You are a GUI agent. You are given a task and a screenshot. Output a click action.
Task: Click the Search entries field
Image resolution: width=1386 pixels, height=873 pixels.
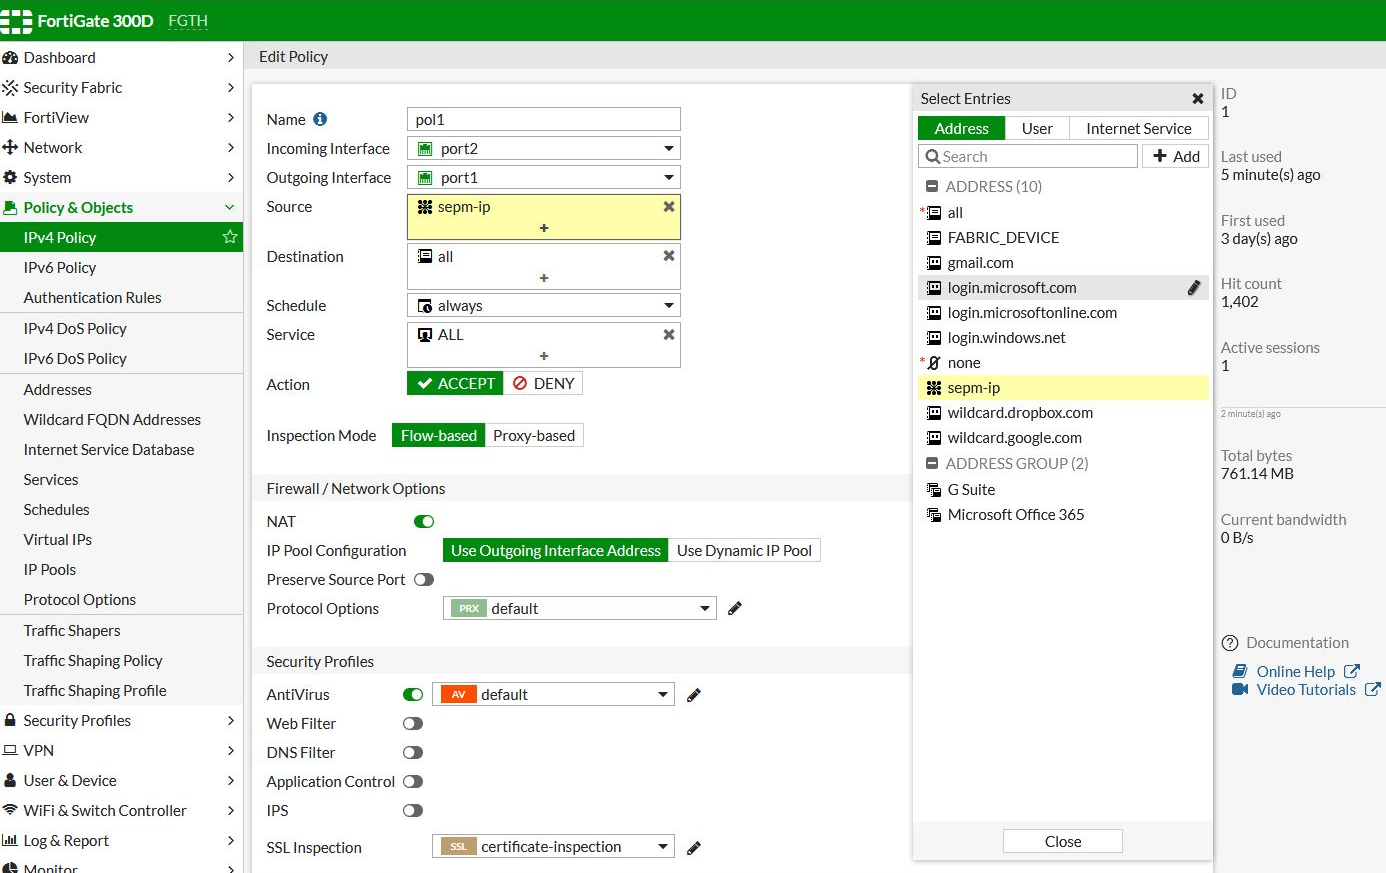pyautogui.click(x=1028, y=156)
